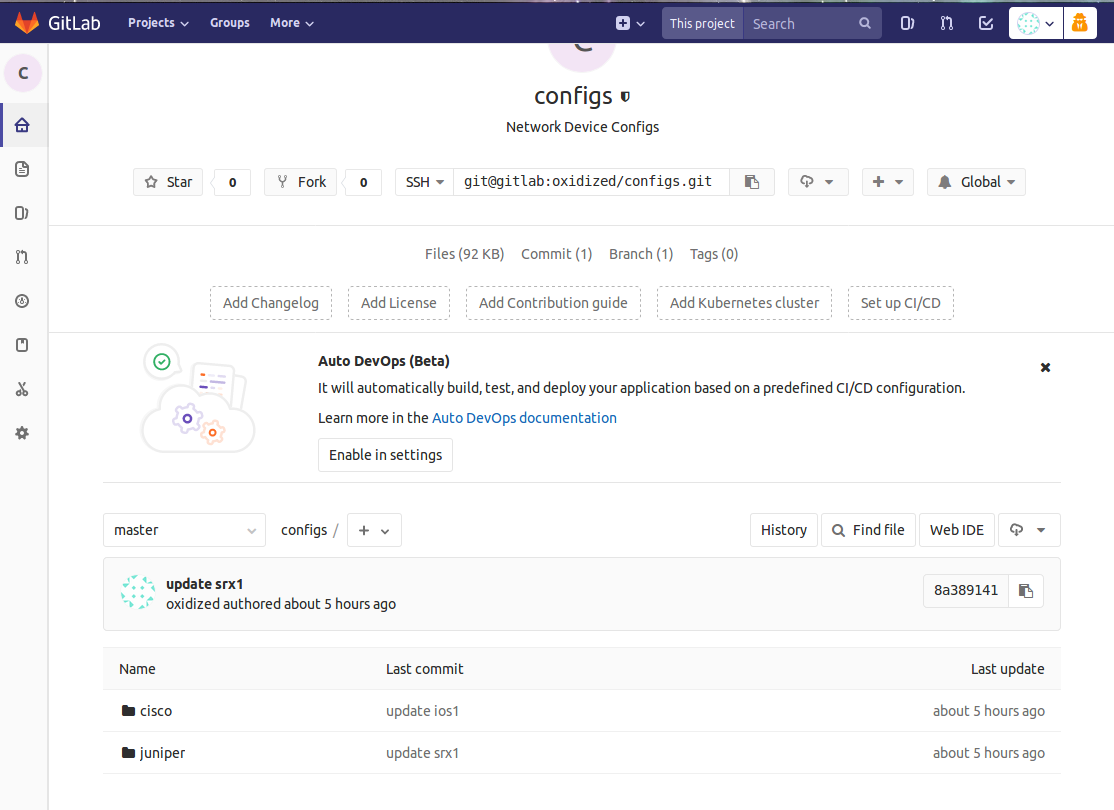Open the to-do list icon in navbar
1114x810 pixels.
coord(986,23)
